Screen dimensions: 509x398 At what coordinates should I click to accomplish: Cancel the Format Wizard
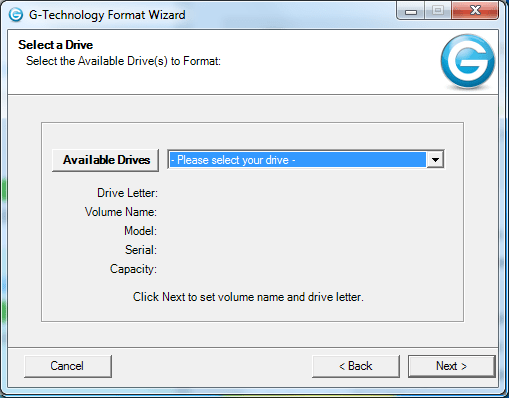click(x=68, y=366)
